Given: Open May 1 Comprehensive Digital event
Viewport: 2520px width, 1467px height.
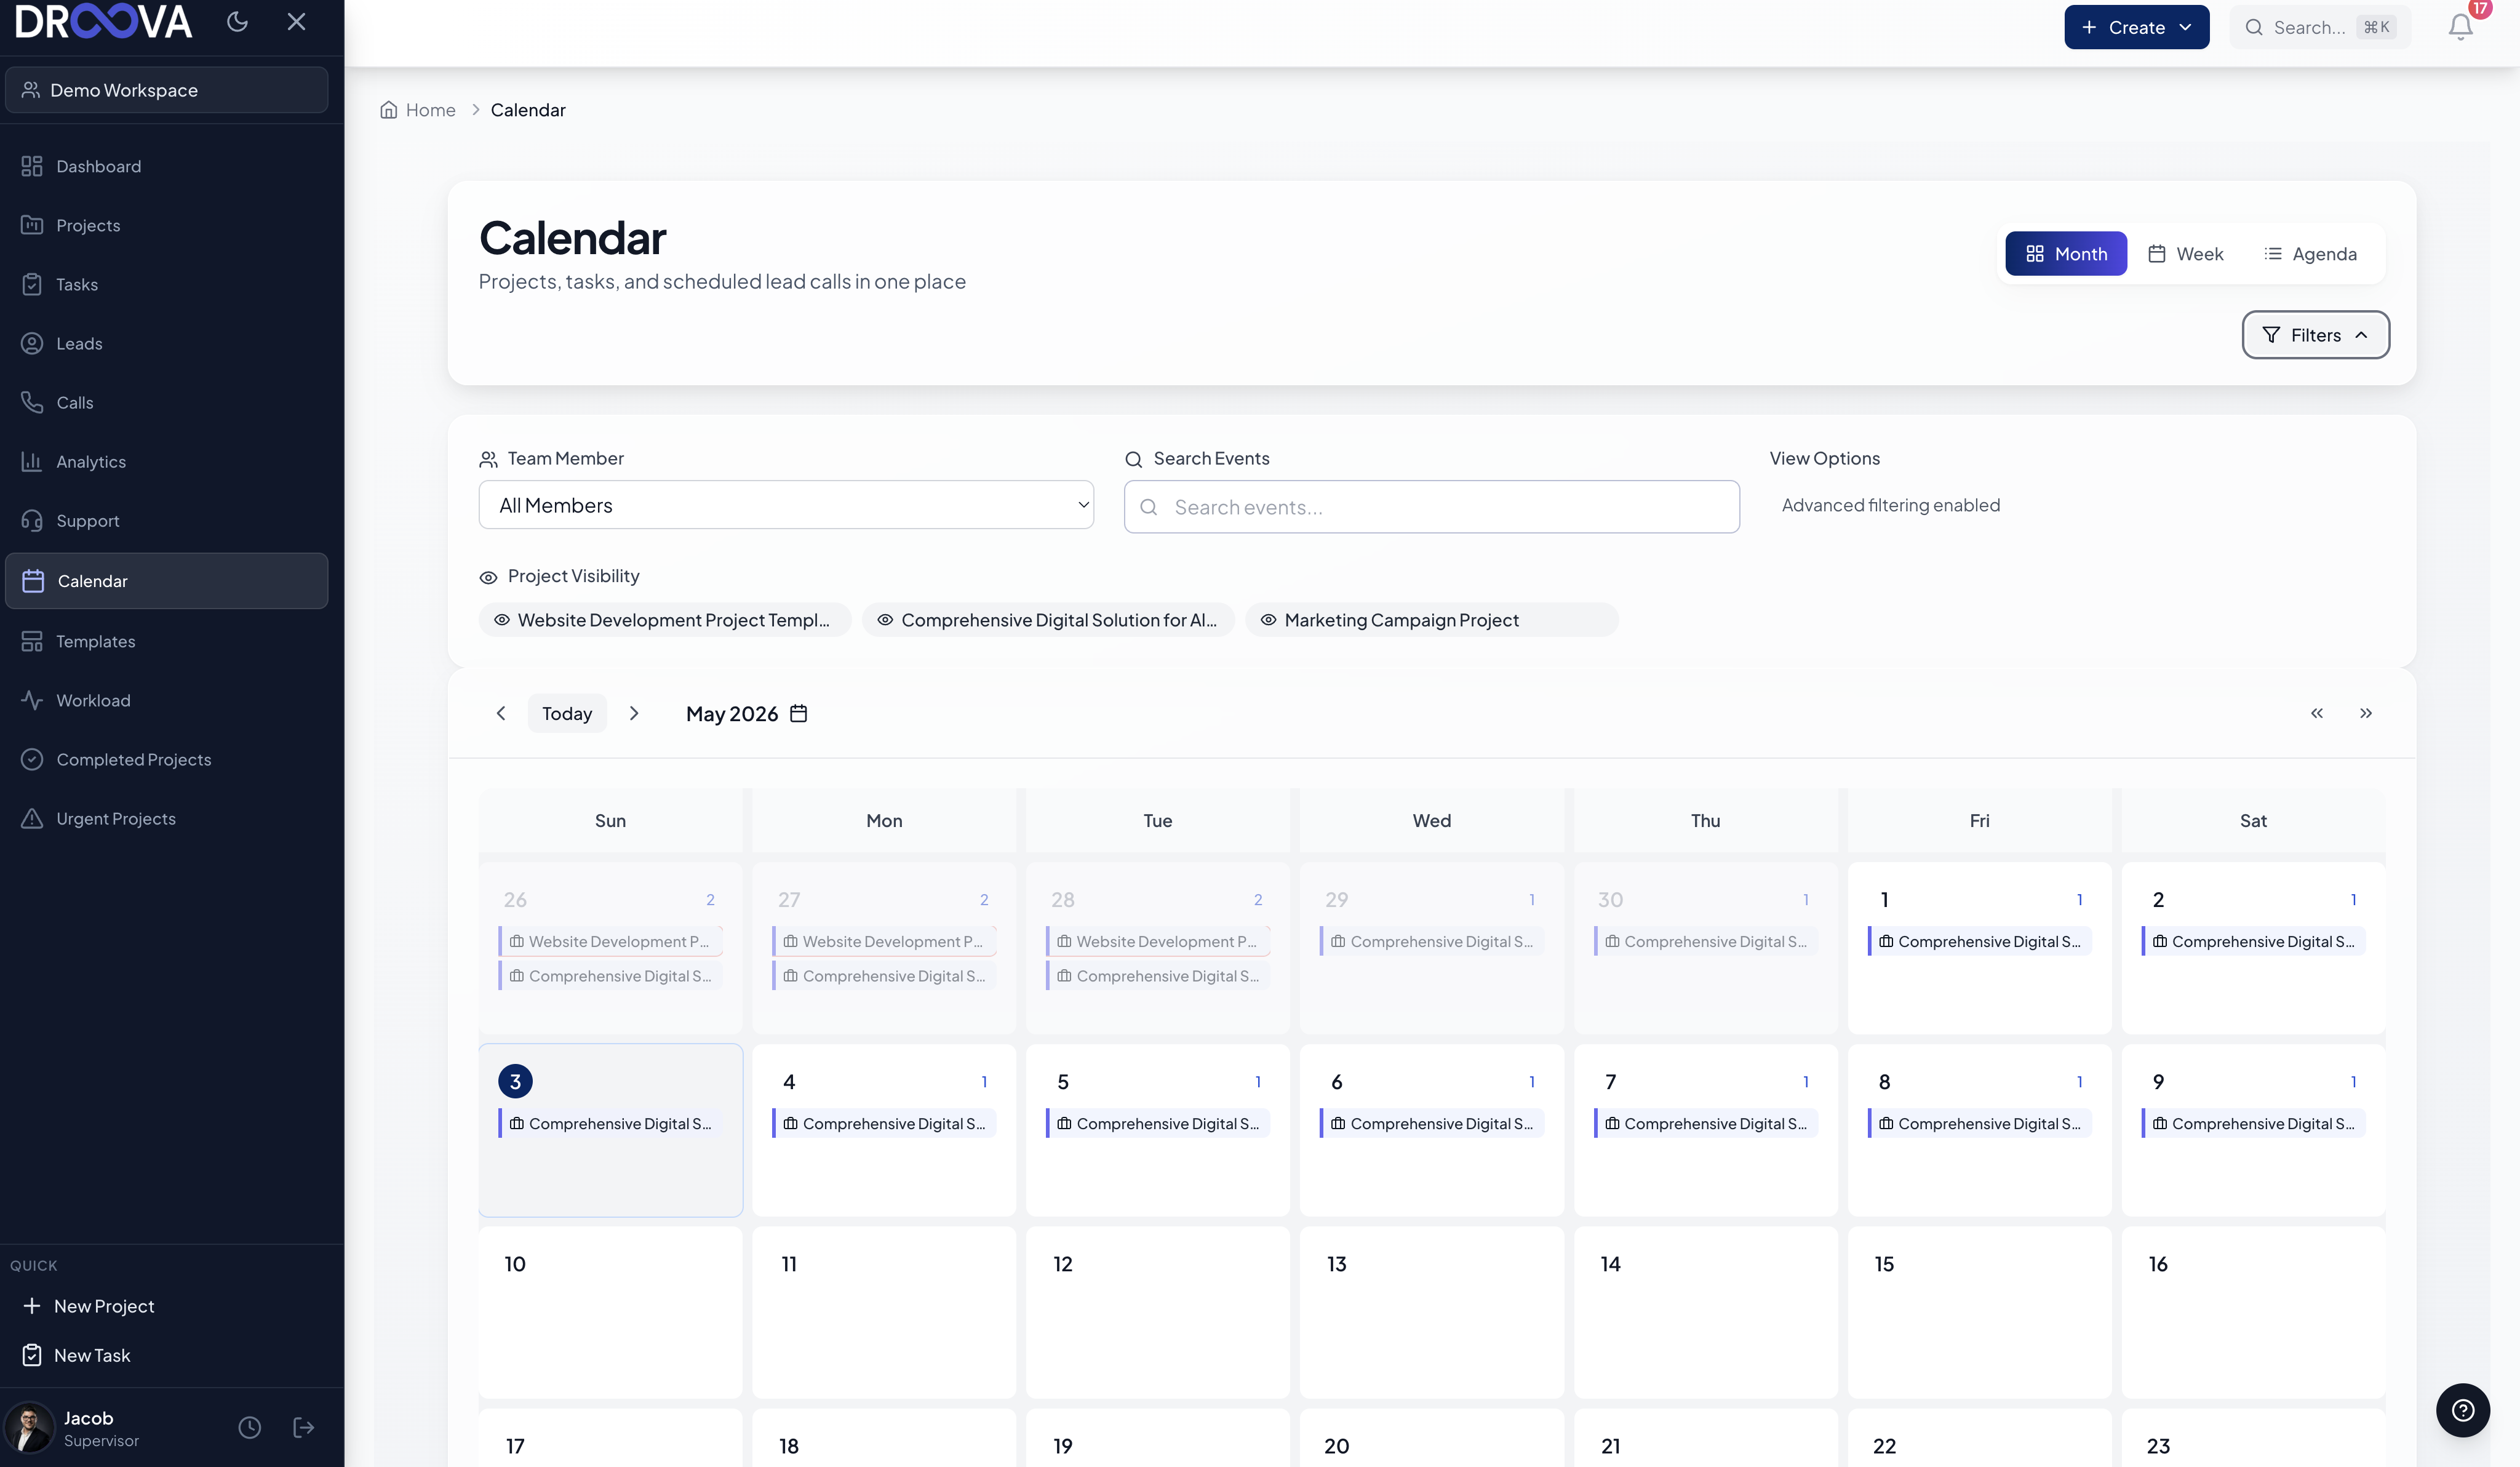Looking at the screenshot, I should [x=1979, y=941].
